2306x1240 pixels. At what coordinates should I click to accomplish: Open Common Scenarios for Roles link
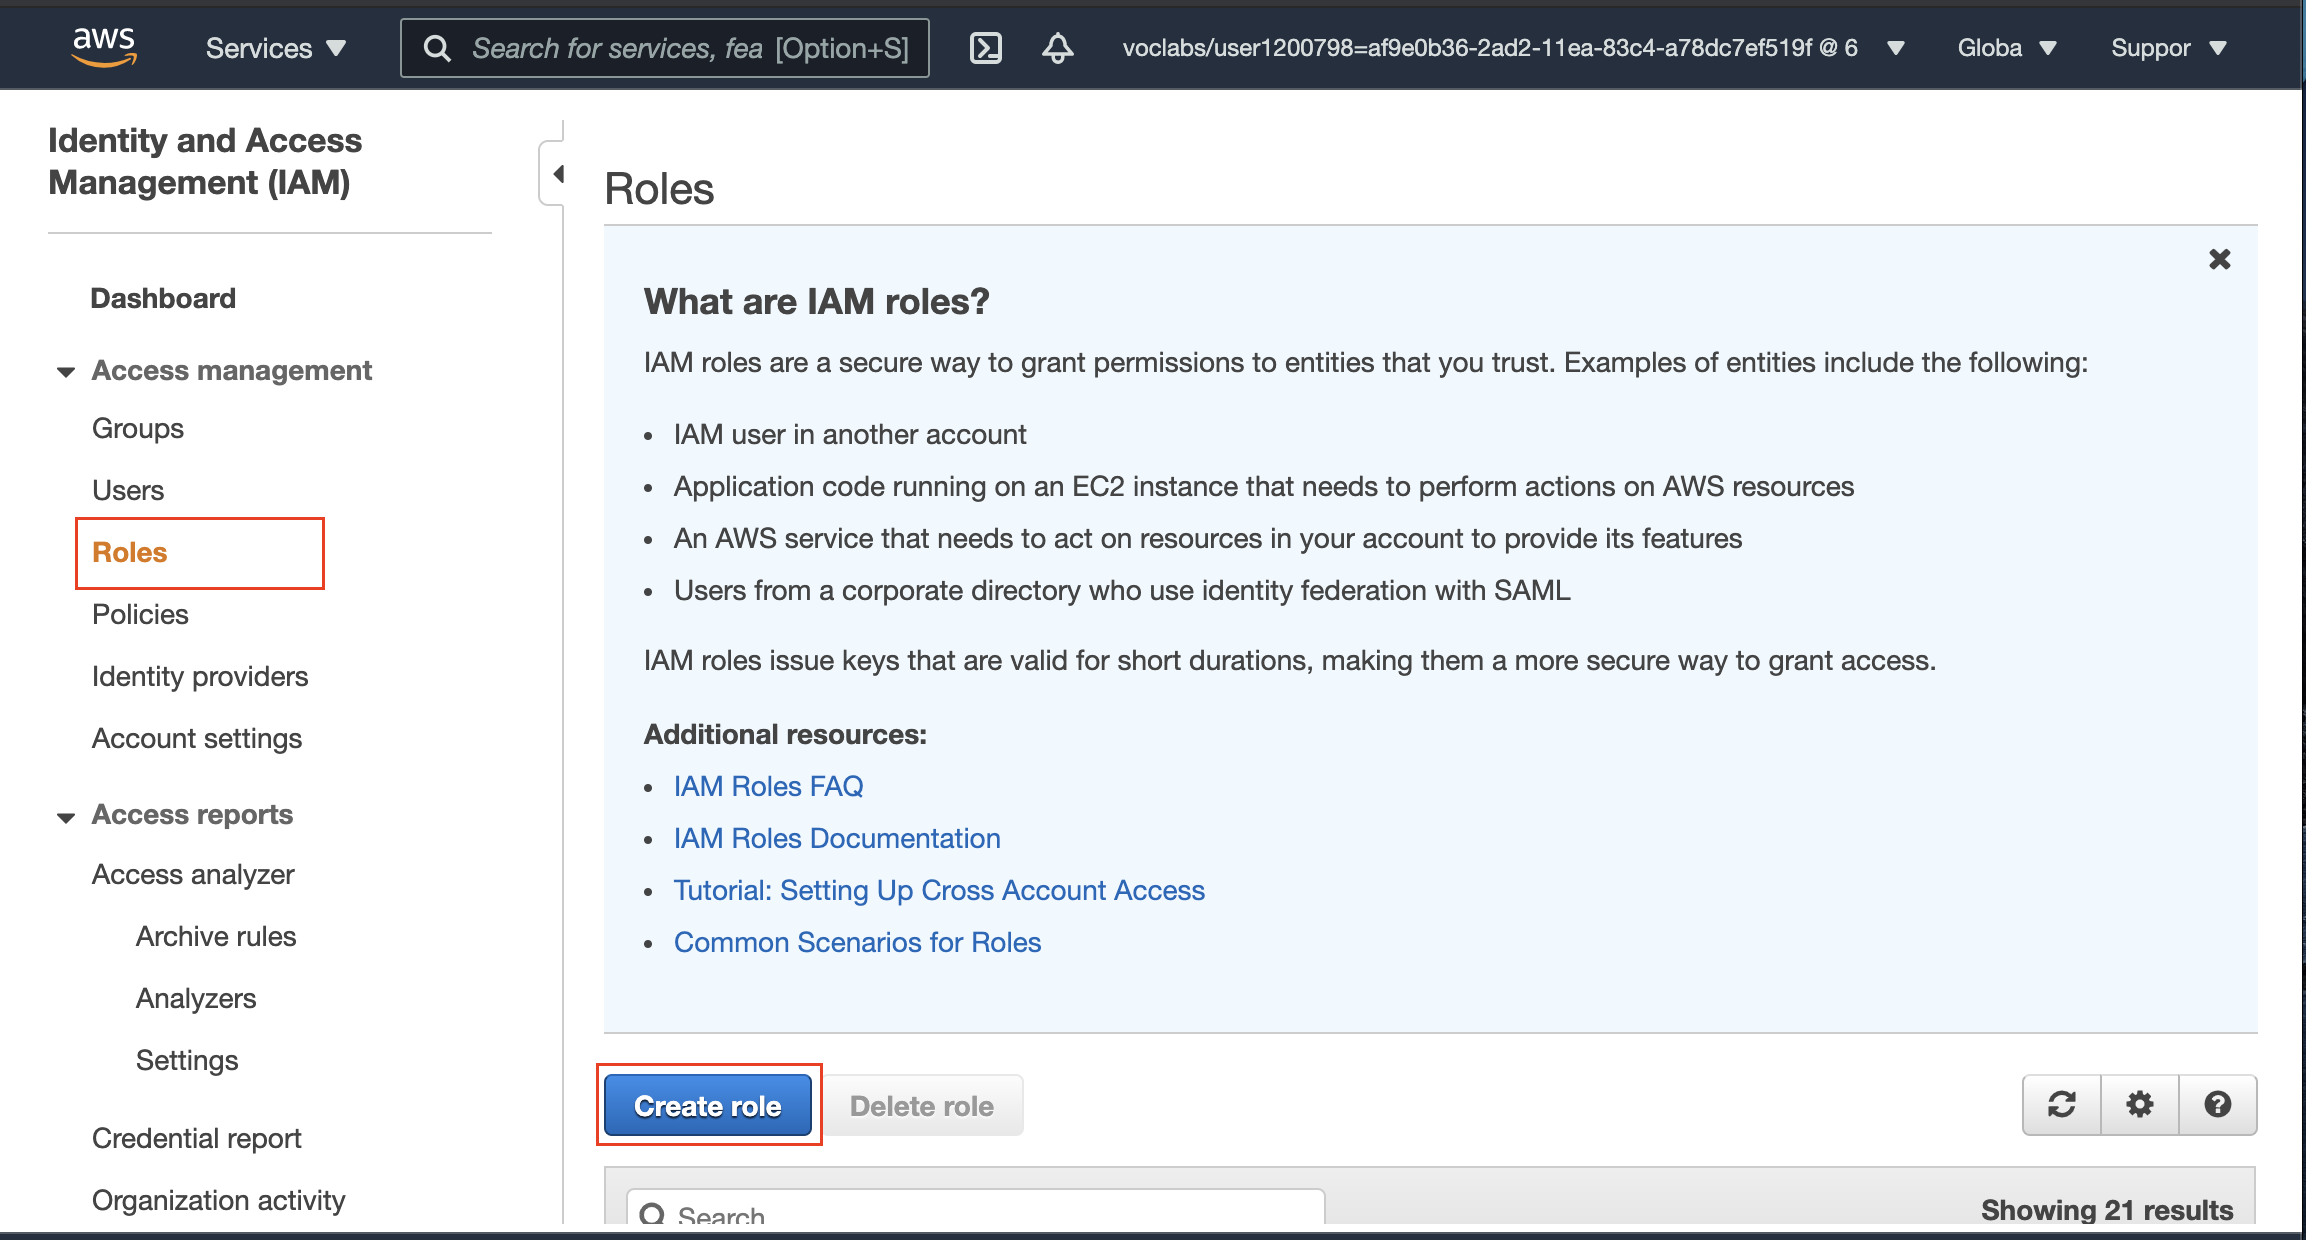pos(857,942)
